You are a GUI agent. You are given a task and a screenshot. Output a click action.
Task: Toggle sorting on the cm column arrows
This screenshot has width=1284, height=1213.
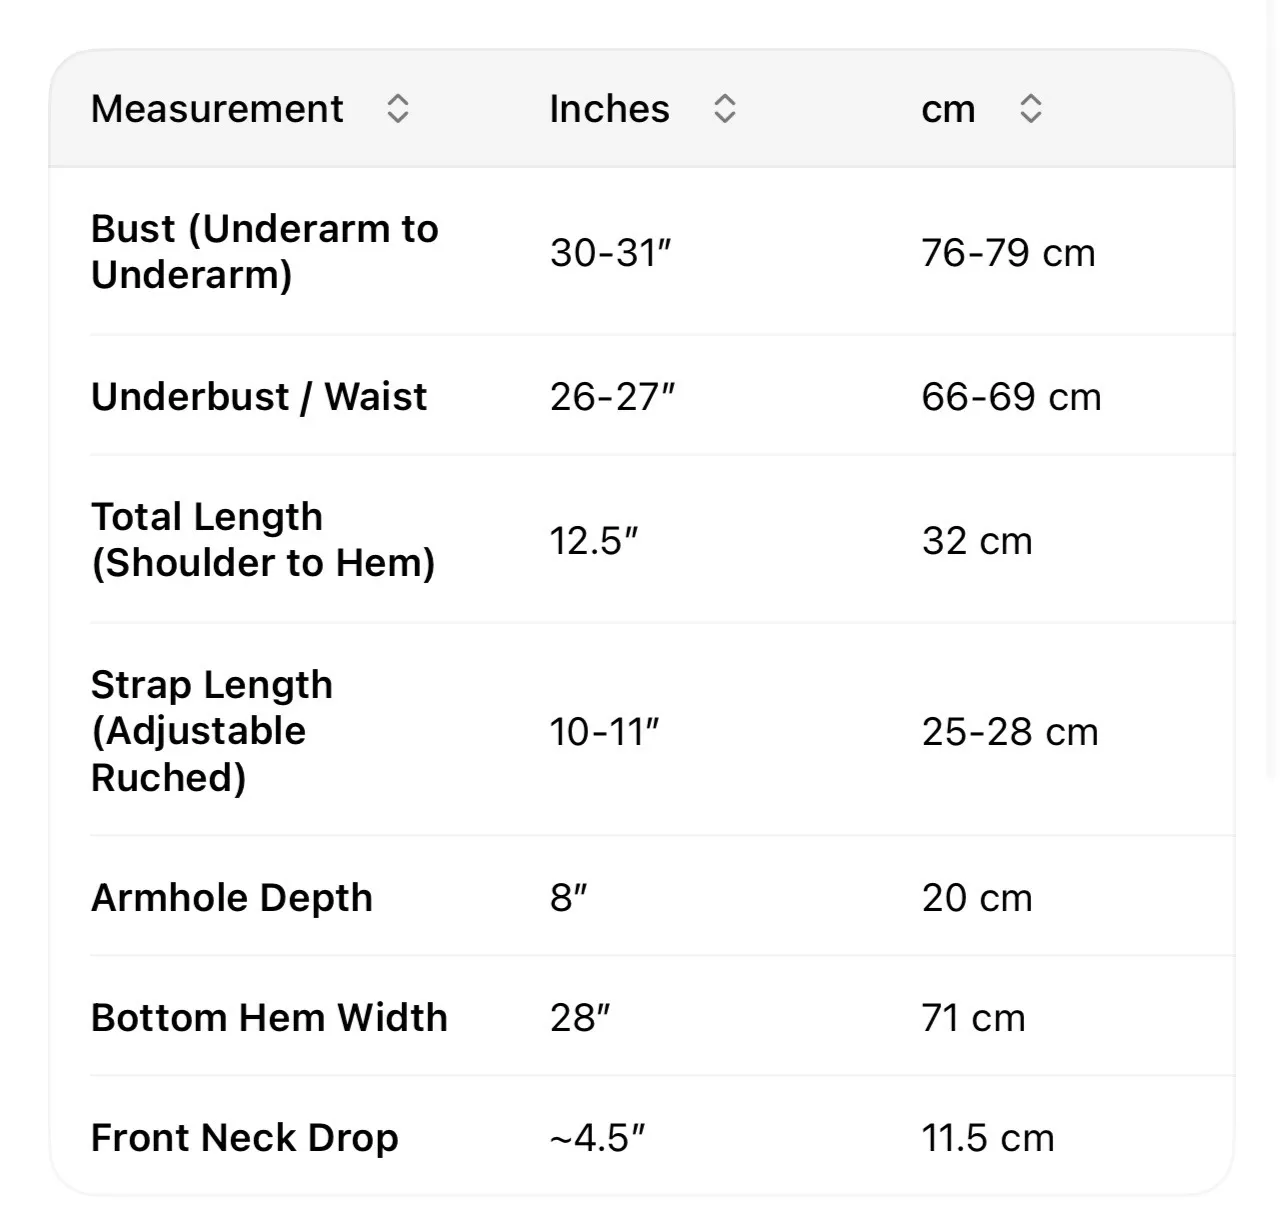tap(1031, 109)
